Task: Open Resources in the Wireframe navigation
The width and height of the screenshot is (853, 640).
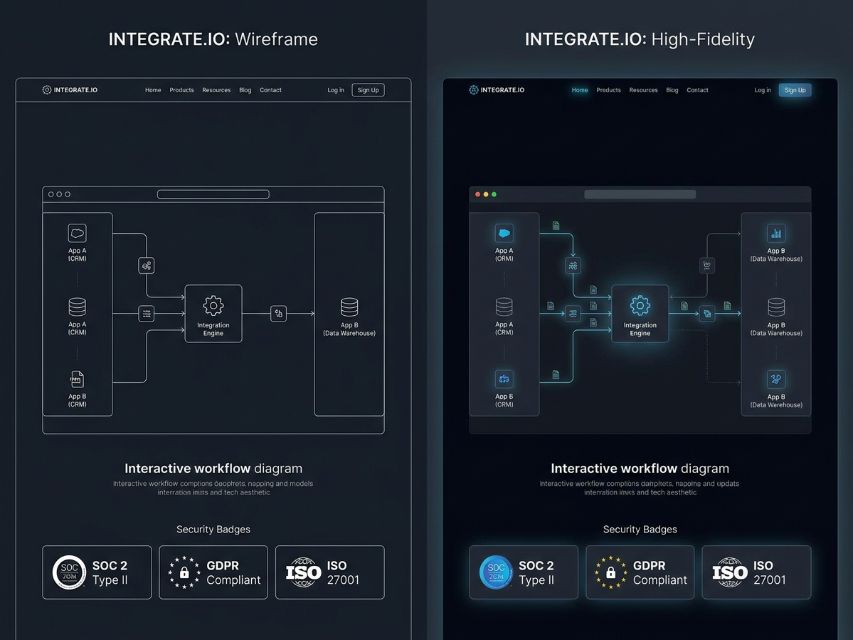Action: [x=217, y=90]
